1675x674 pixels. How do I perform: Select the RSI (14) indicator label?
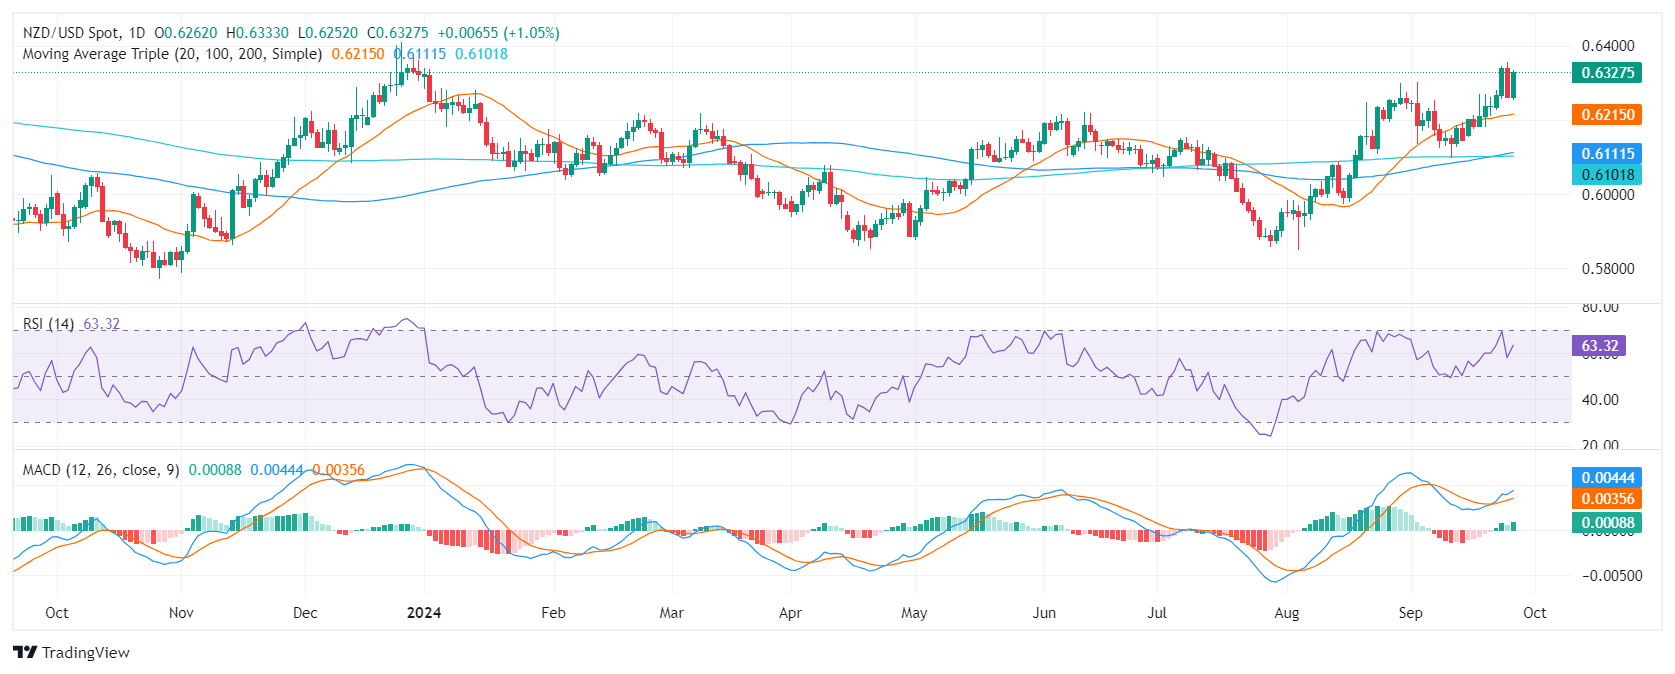point(48,324)
